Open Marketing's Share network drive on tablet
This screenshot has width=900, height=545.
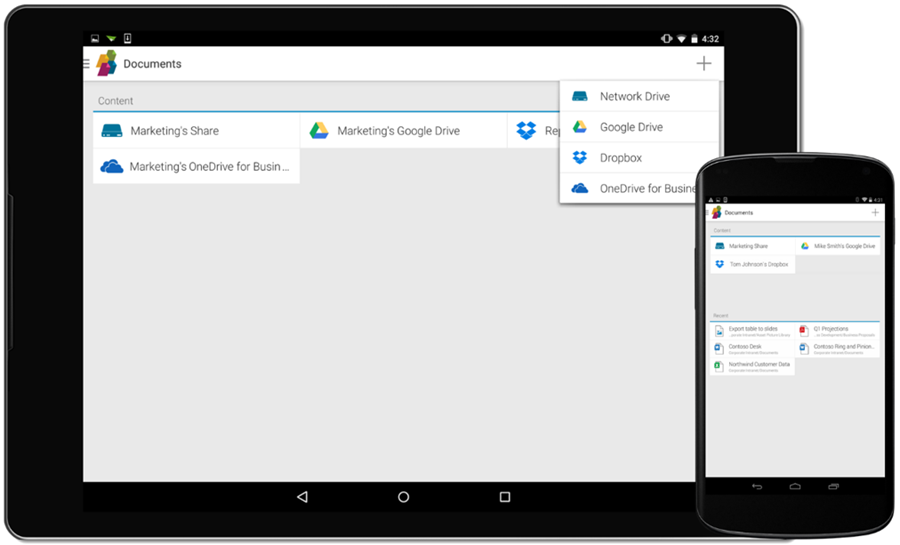coord(196,131)
